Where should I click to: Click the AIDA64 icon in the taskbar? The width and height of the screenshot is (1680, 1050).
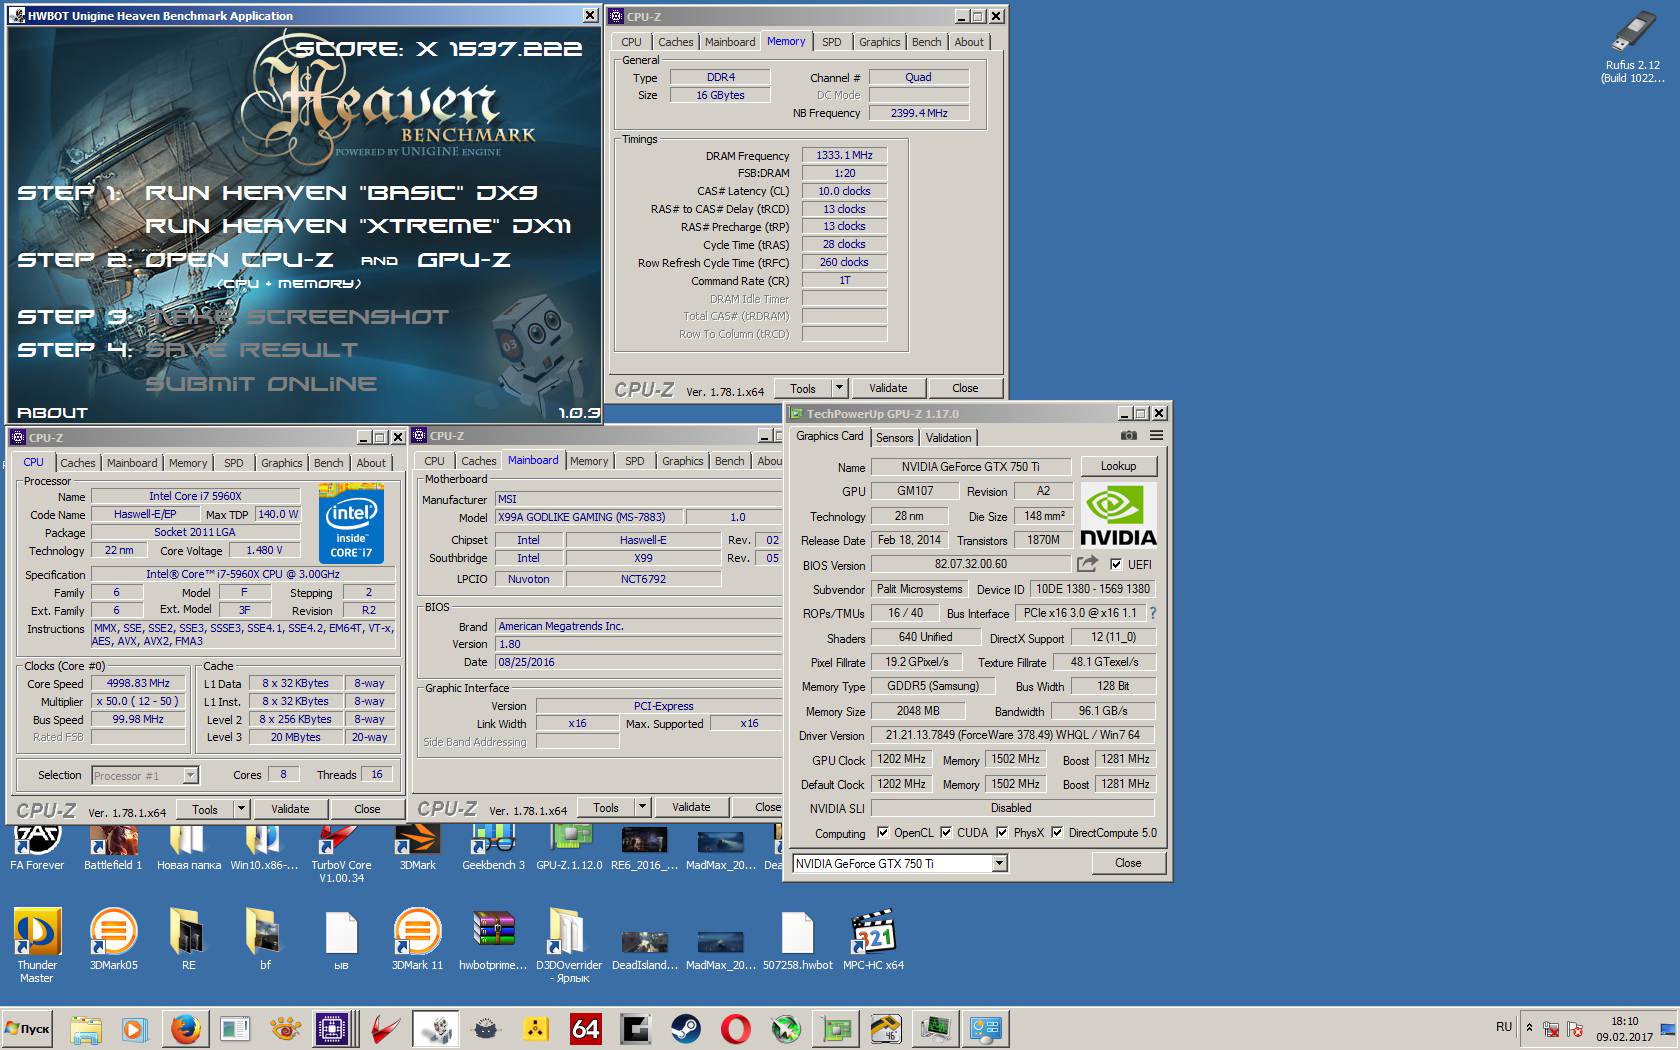585,1028
